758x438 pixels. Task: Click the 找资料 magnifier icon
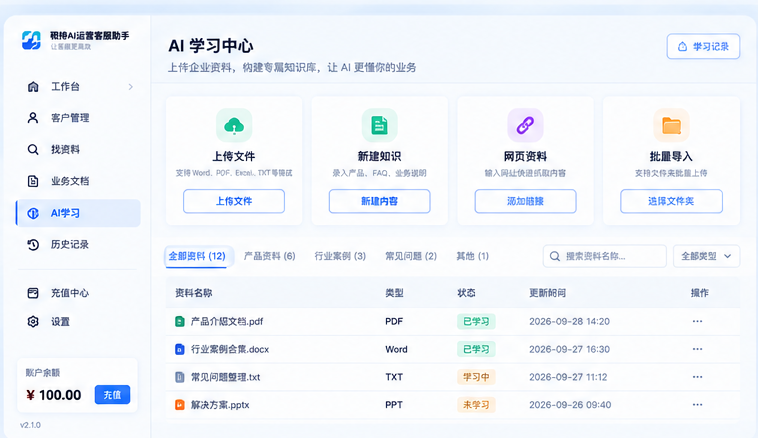click(33, 149)
